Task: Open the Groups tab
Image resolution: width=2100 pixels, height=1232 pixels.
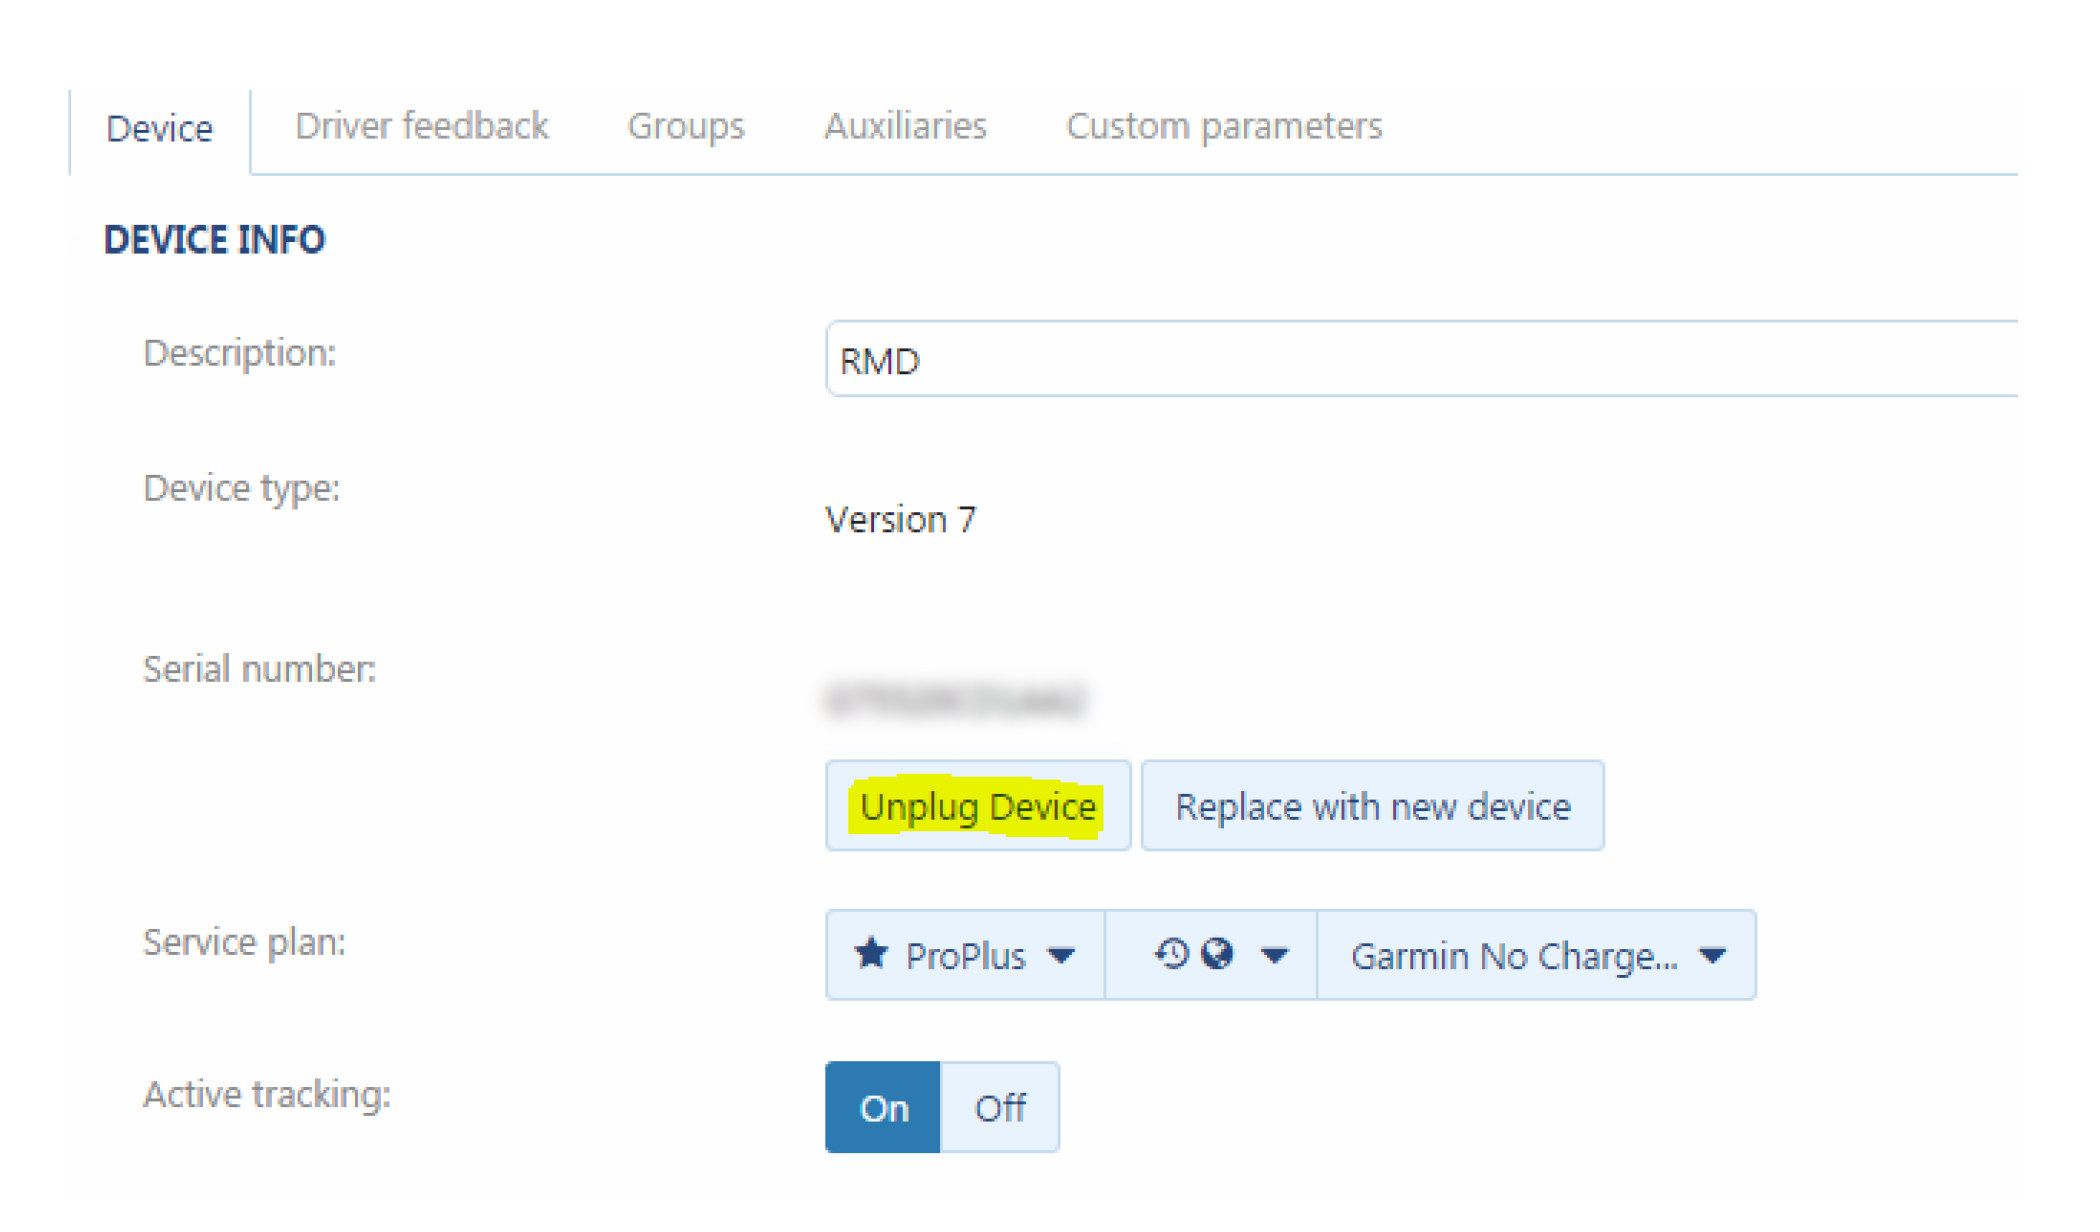Action: click(686, 126)
